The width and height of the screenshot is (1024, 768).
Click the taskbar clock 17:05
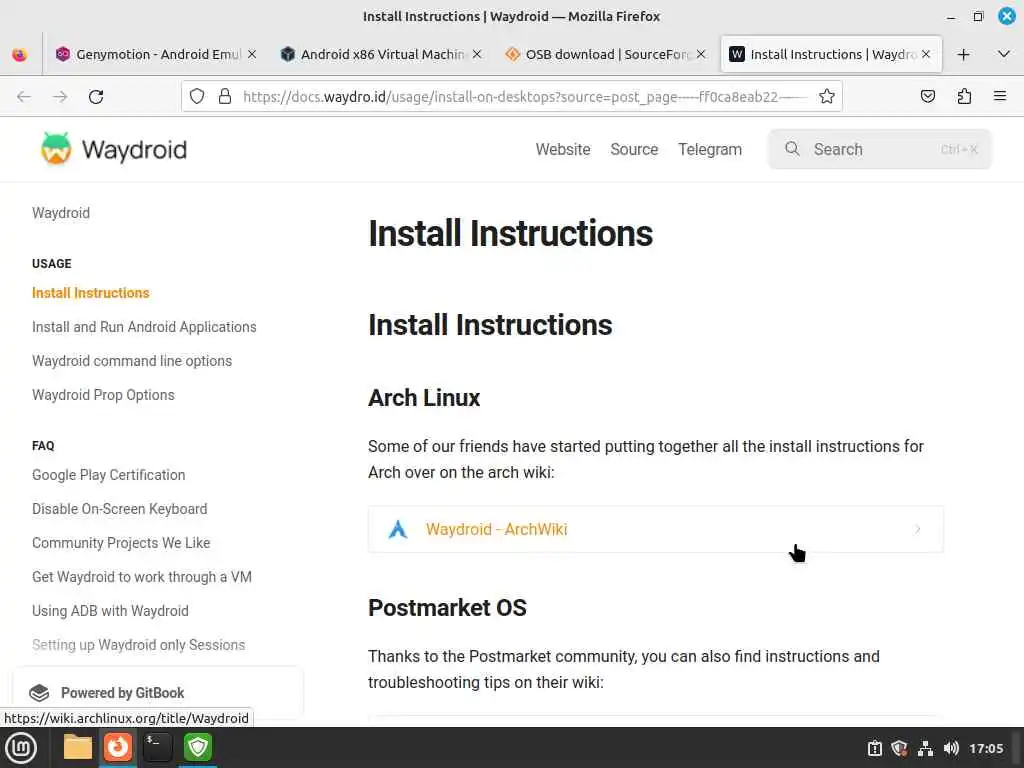pos(986,748)
